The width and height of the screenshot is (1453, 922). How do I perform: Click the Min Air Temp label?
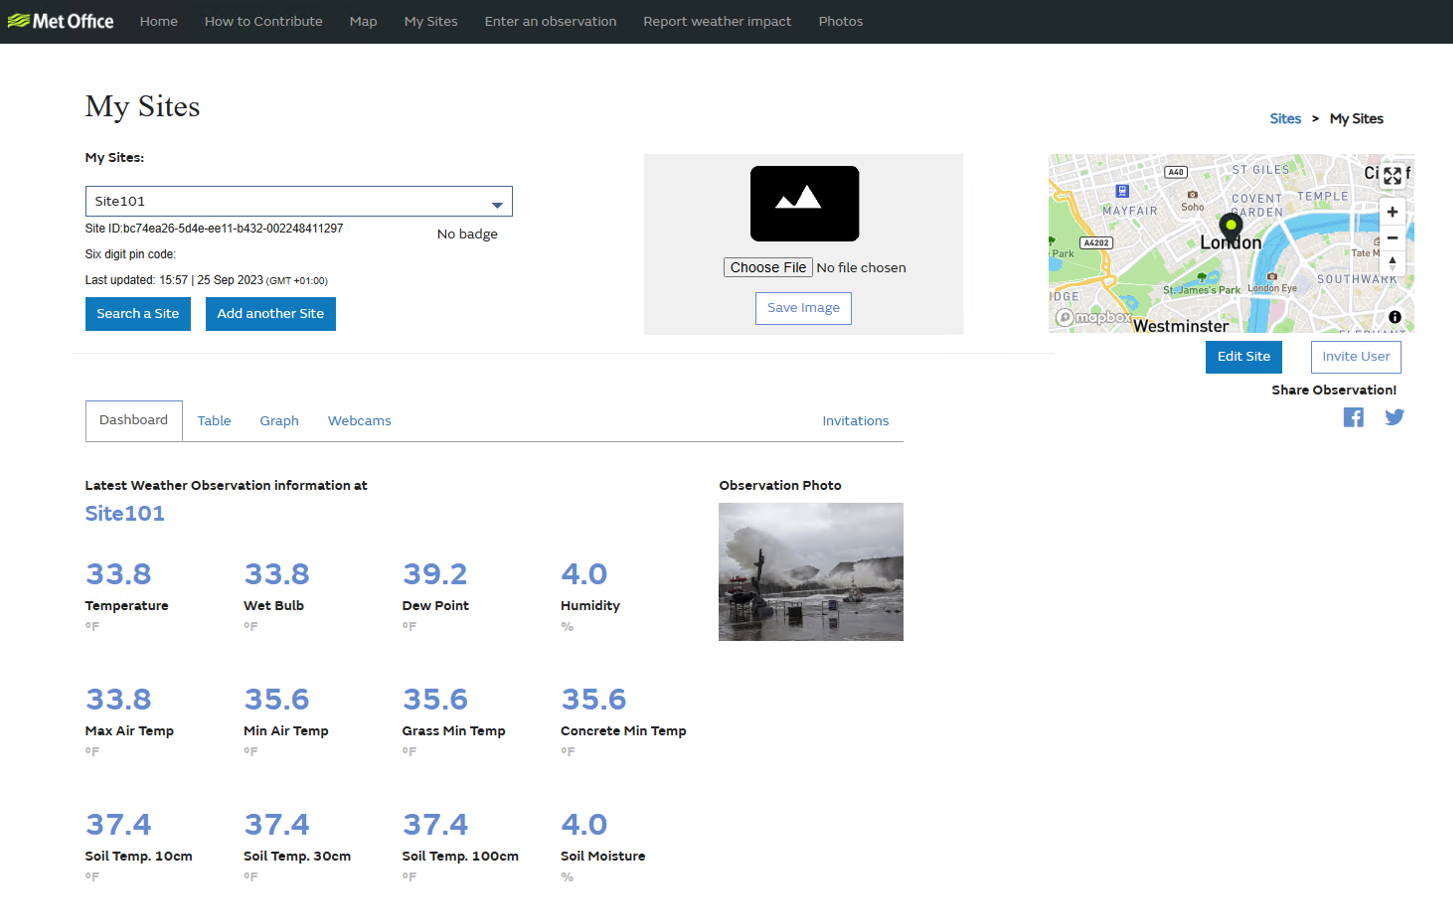click(x=286, y=731)
